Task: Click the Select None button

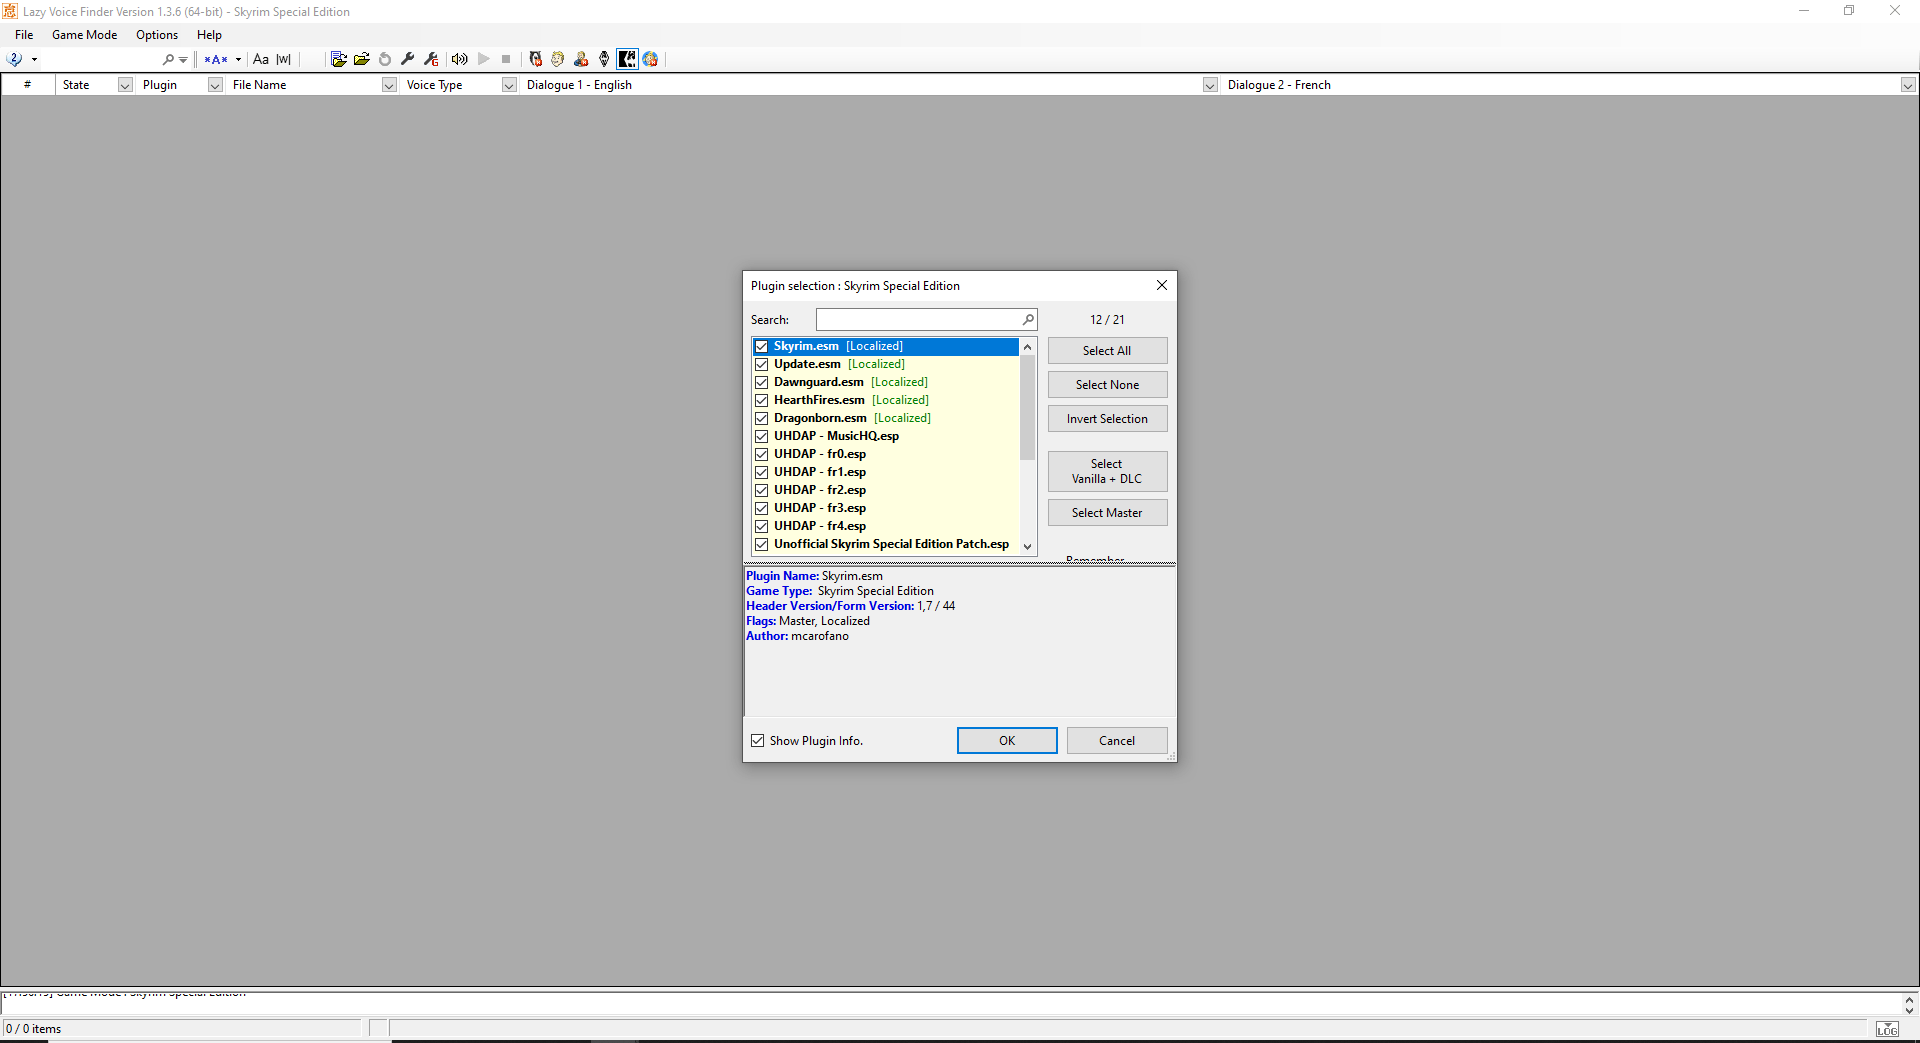Action: click(x=1107, y=385)
